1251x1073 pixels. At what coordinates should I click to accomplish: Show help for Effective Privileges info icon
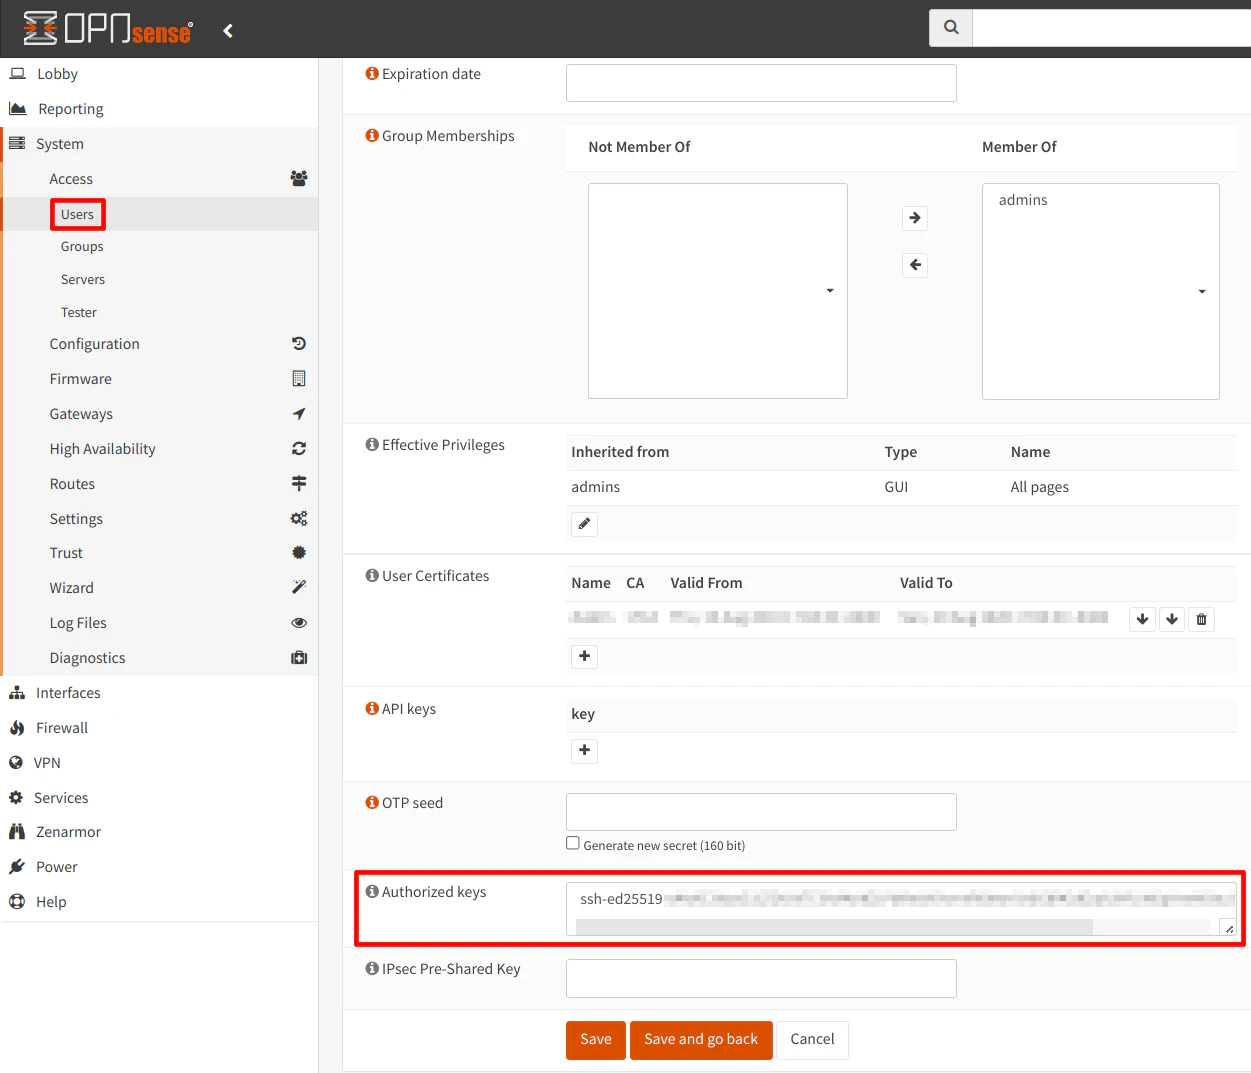[x=372, y=445]
